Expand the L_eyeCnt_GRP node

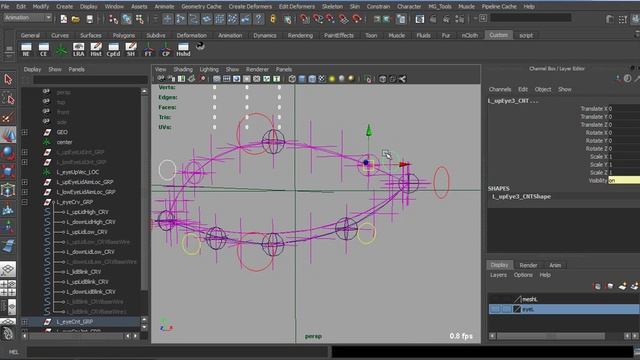[x=25, y=322]
